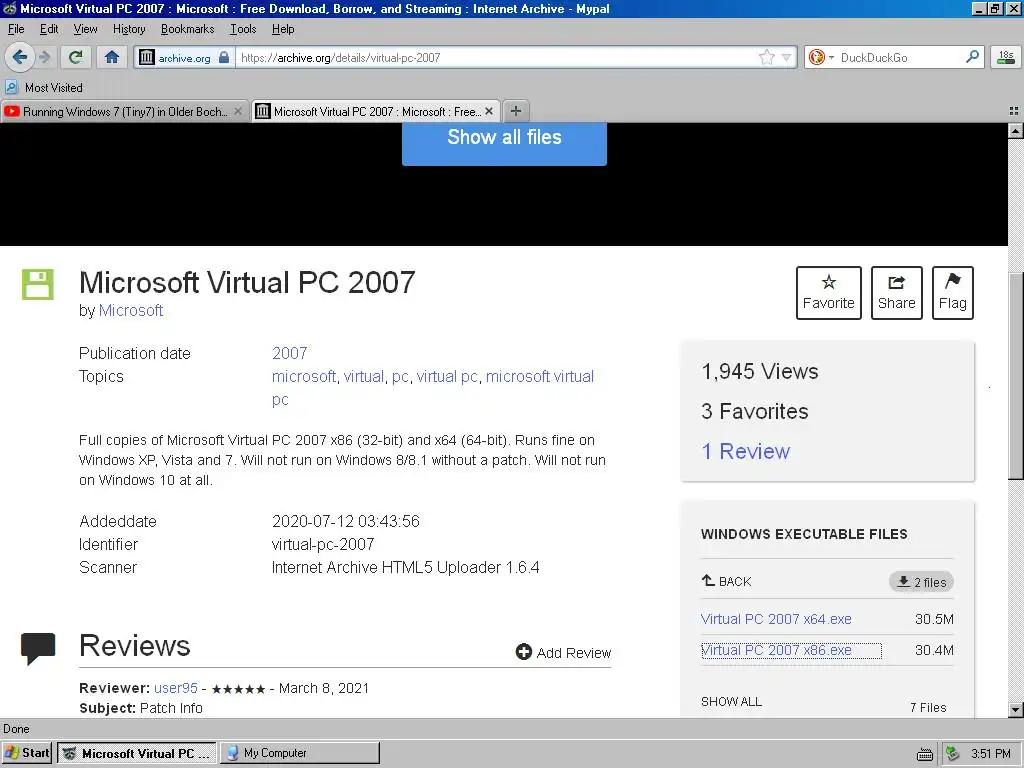
Task: Click the 2007 publication date link
Action: 289,353
